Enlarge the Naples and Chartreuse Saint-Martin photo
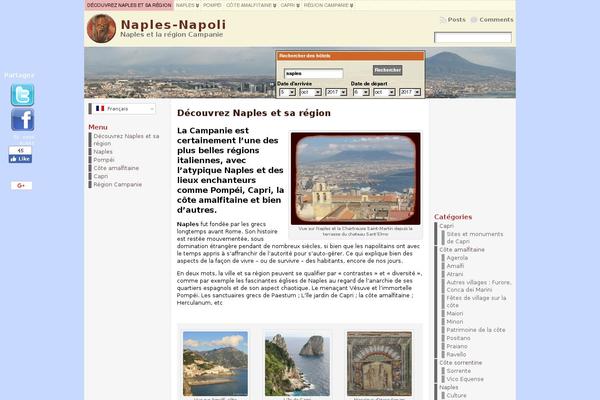This screenshot has width=600, height=400. point(355,179)
